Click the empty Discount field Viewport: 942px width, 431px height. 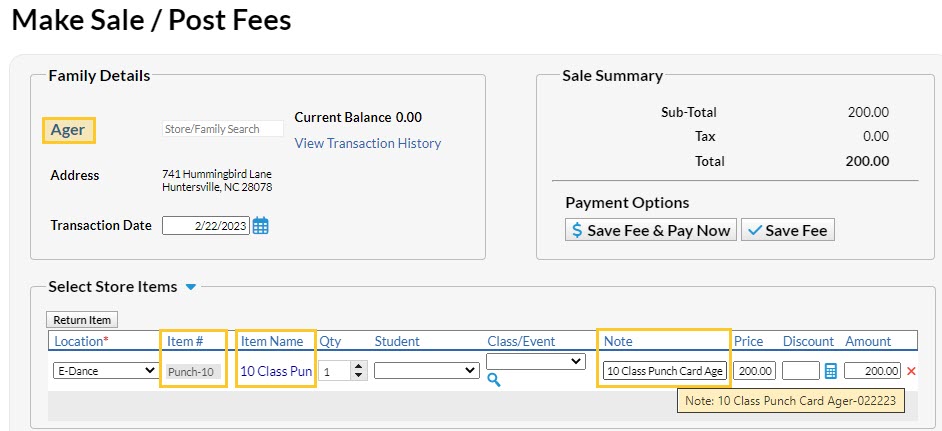[x=800, y=371]
